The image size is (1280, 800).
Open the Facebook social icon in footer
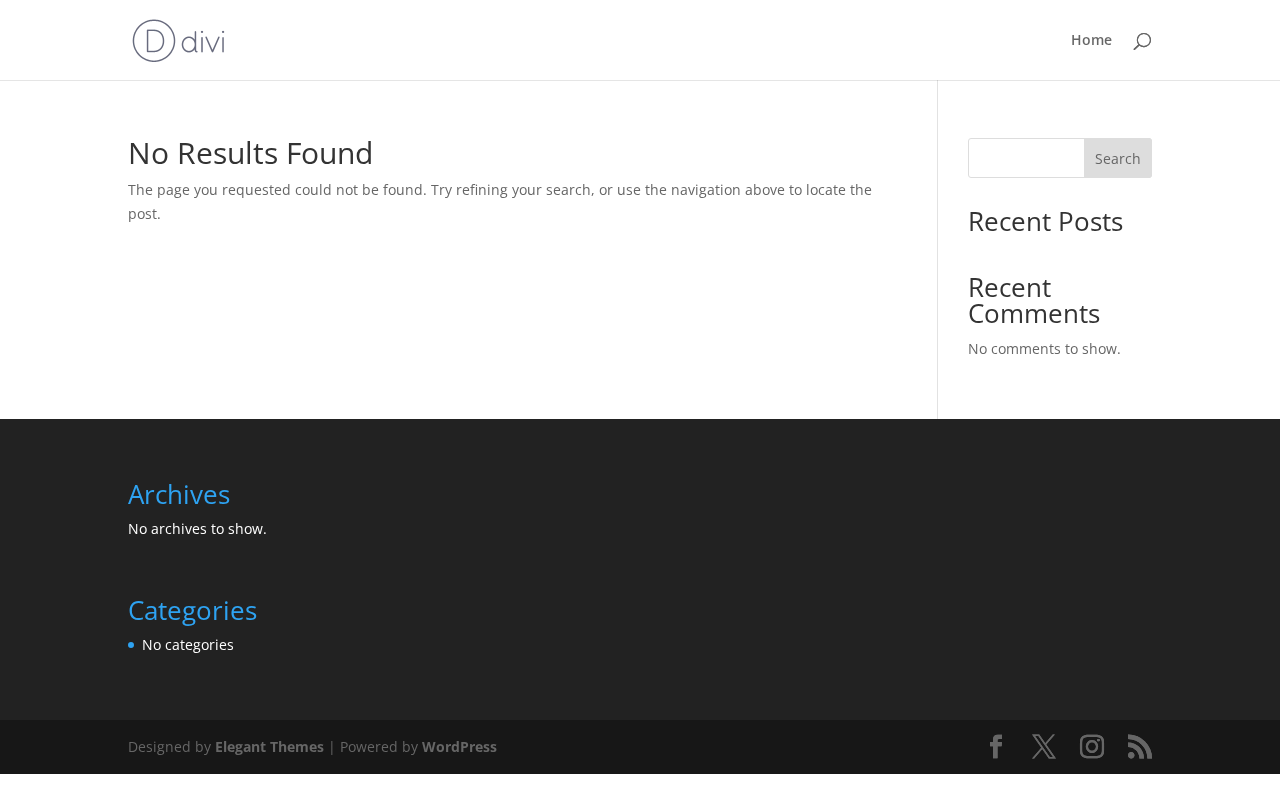(x=996, y=747)
